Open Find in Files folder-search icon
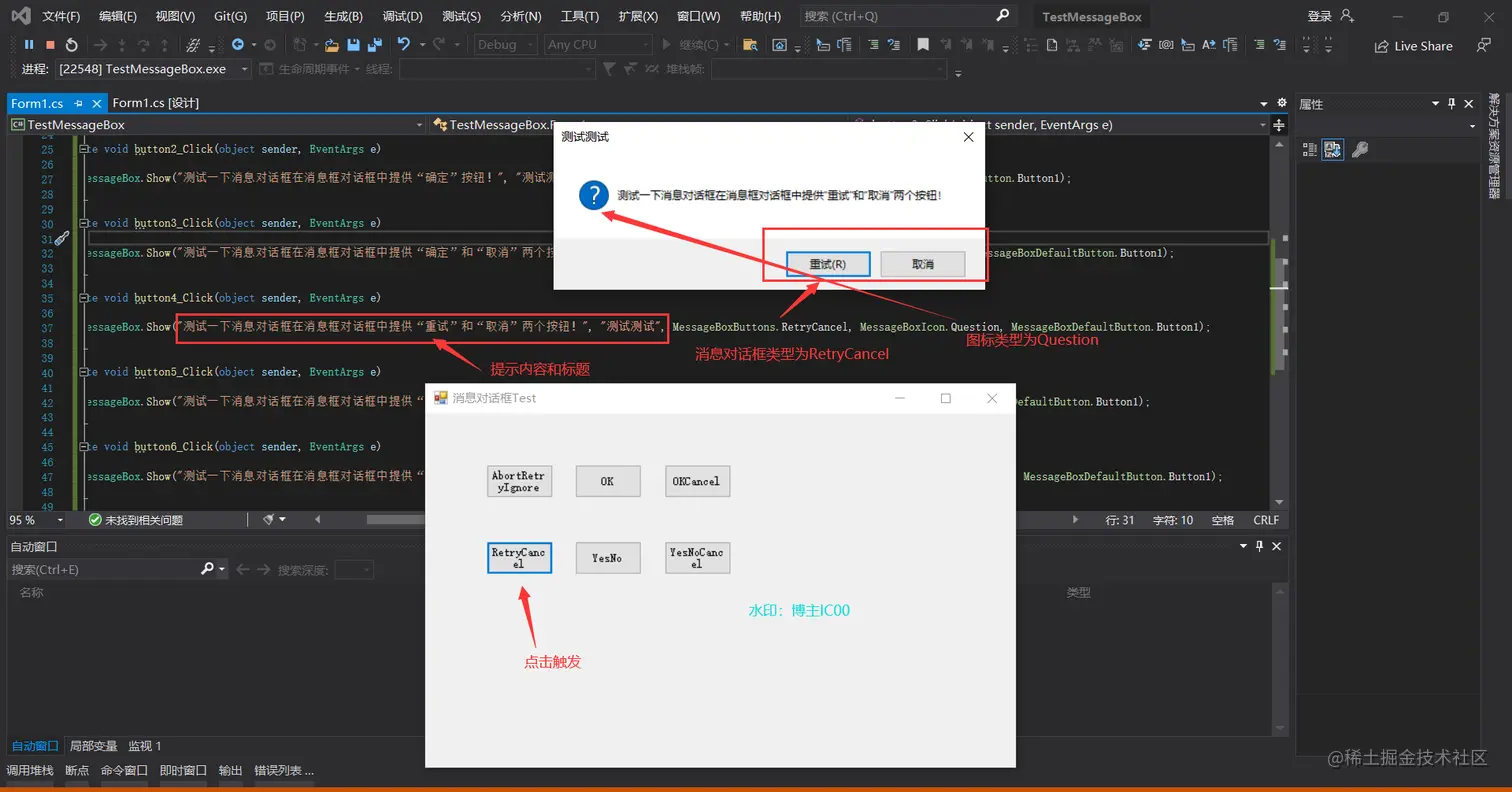Image resolution: width=1512 pixels, height=792 pixels. tap(751, 45)
